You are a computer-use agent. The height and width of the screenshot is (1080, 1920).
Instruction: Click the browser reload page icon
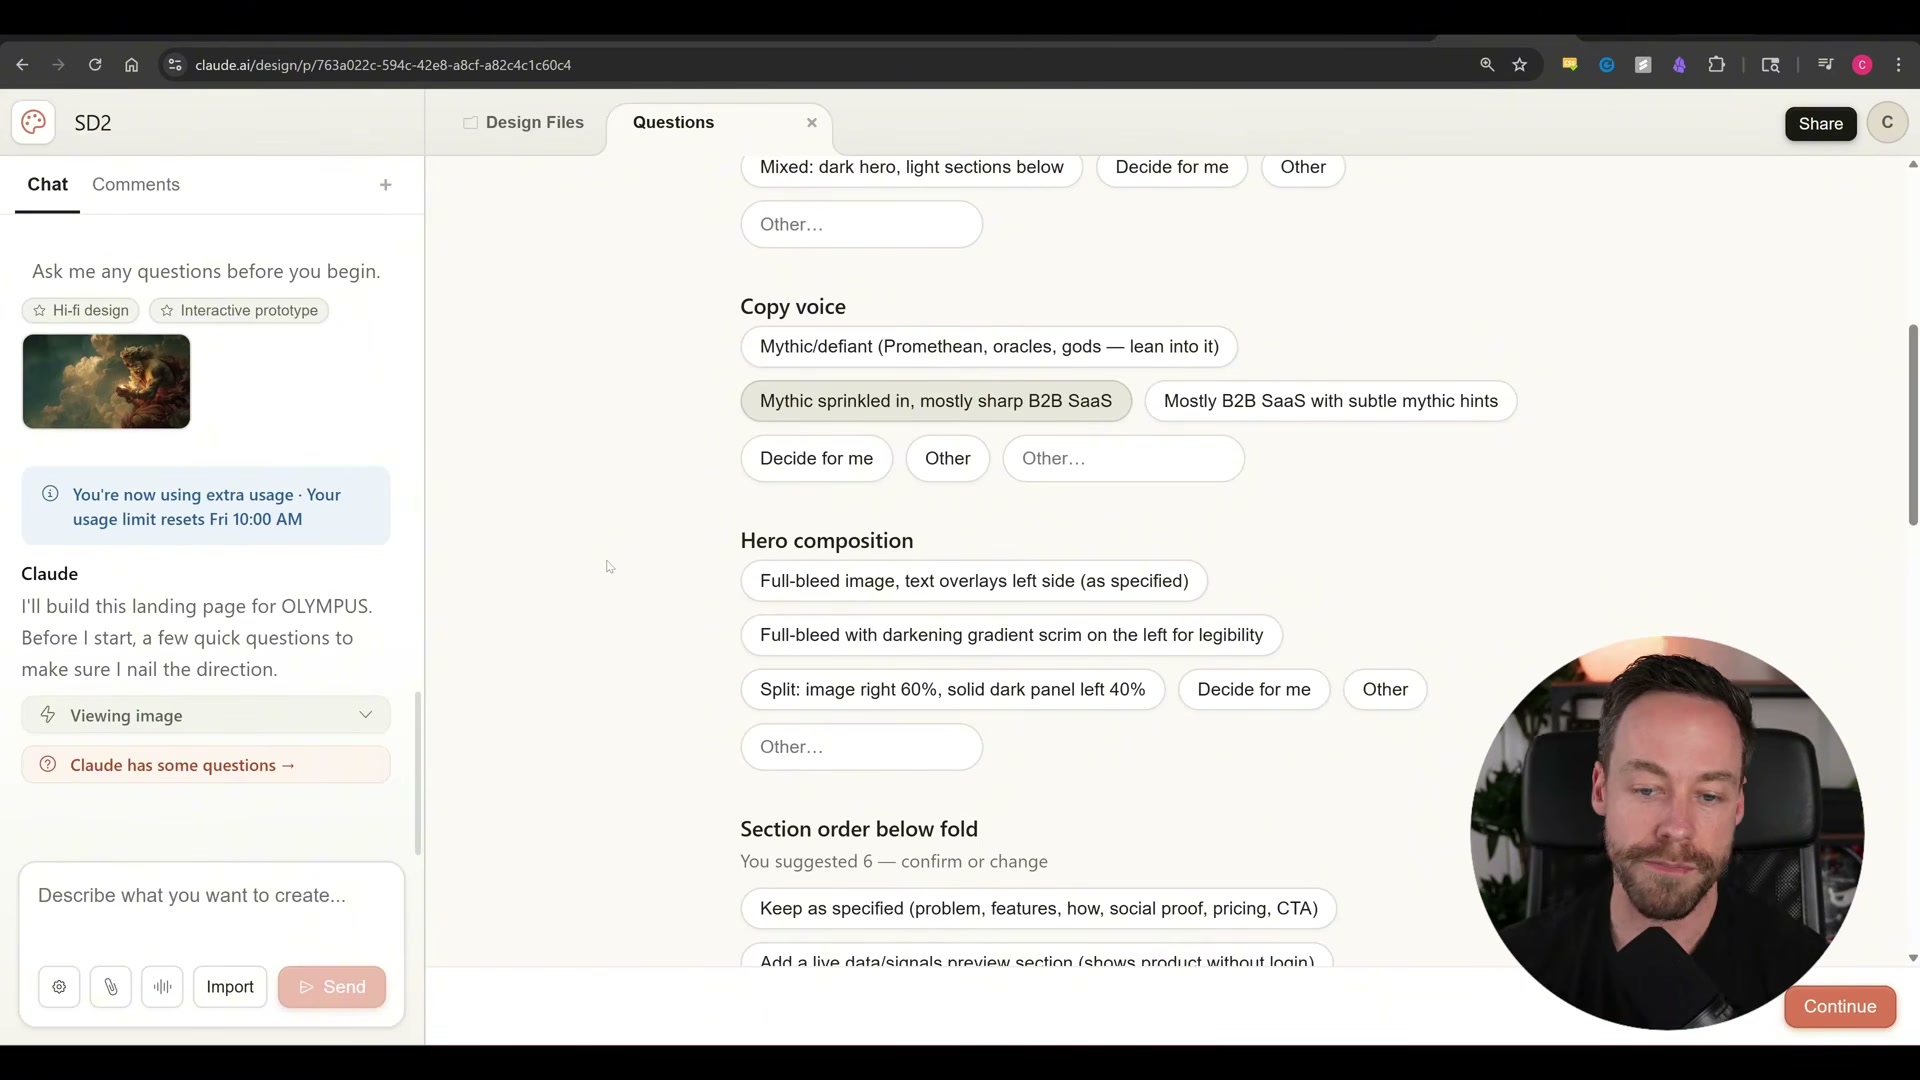point(95,65)
